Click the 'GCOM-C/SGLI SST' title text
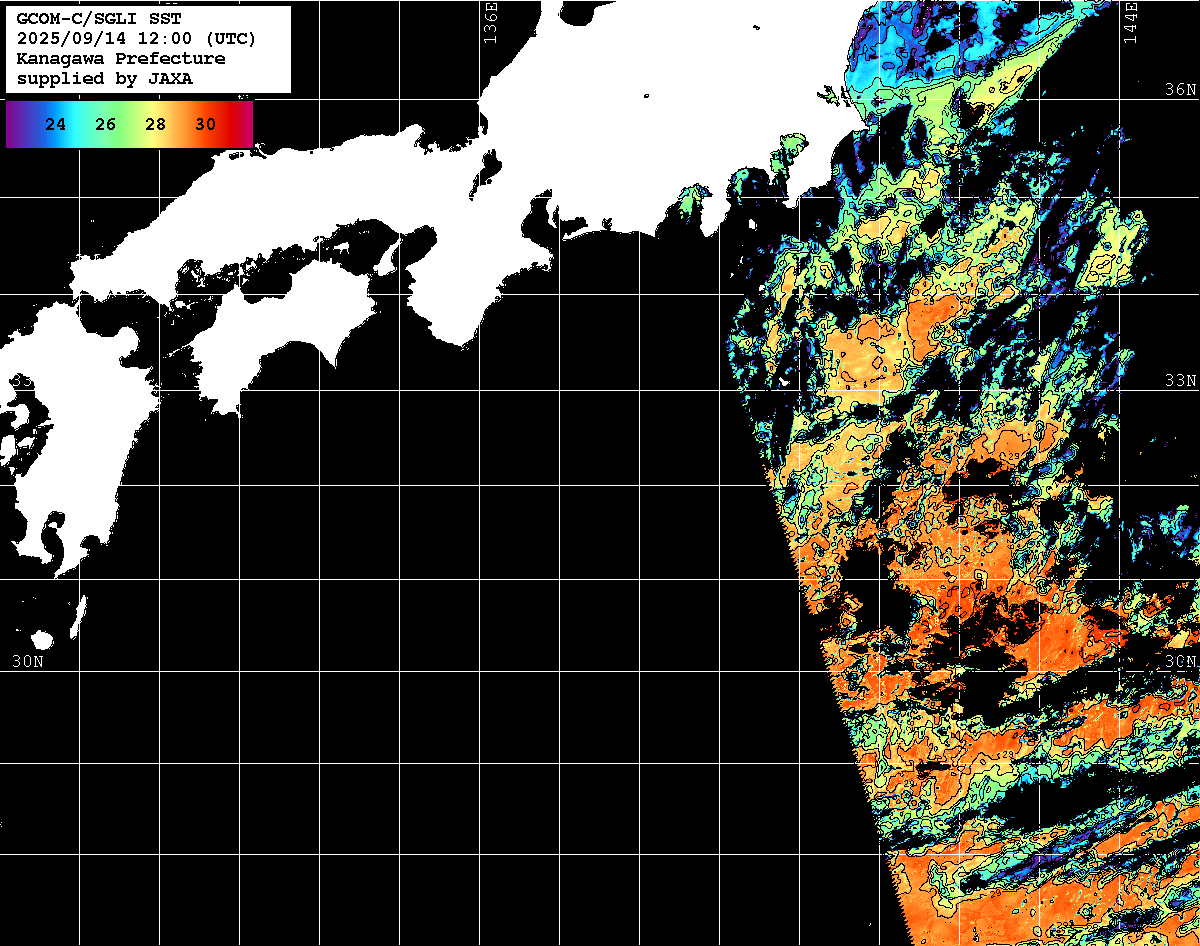This screenshot has height=946, width=1200. pos(99,19)
